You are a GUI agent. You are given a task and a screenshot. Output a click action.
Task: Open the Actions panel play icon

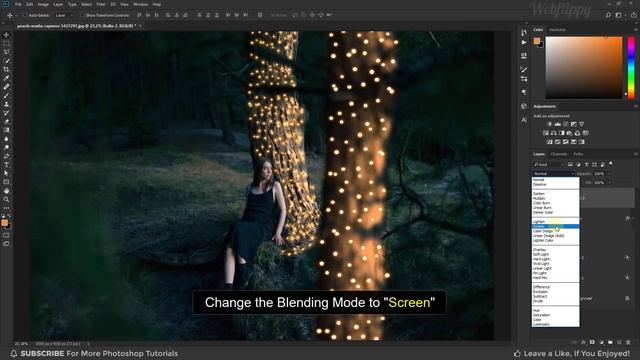click(524, 42)
